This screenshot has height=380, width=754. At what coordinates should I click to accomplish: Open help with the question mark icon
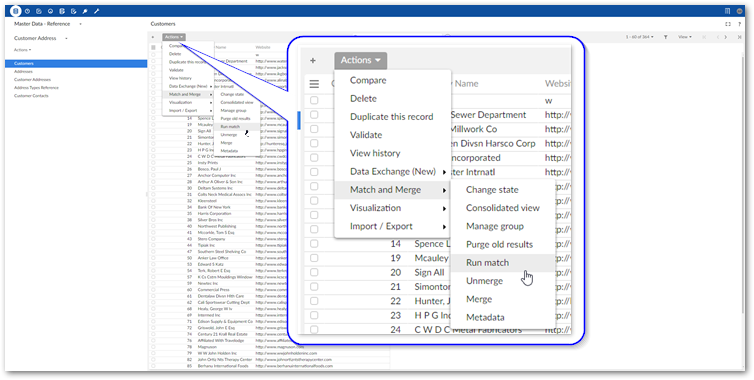[739, 24]
